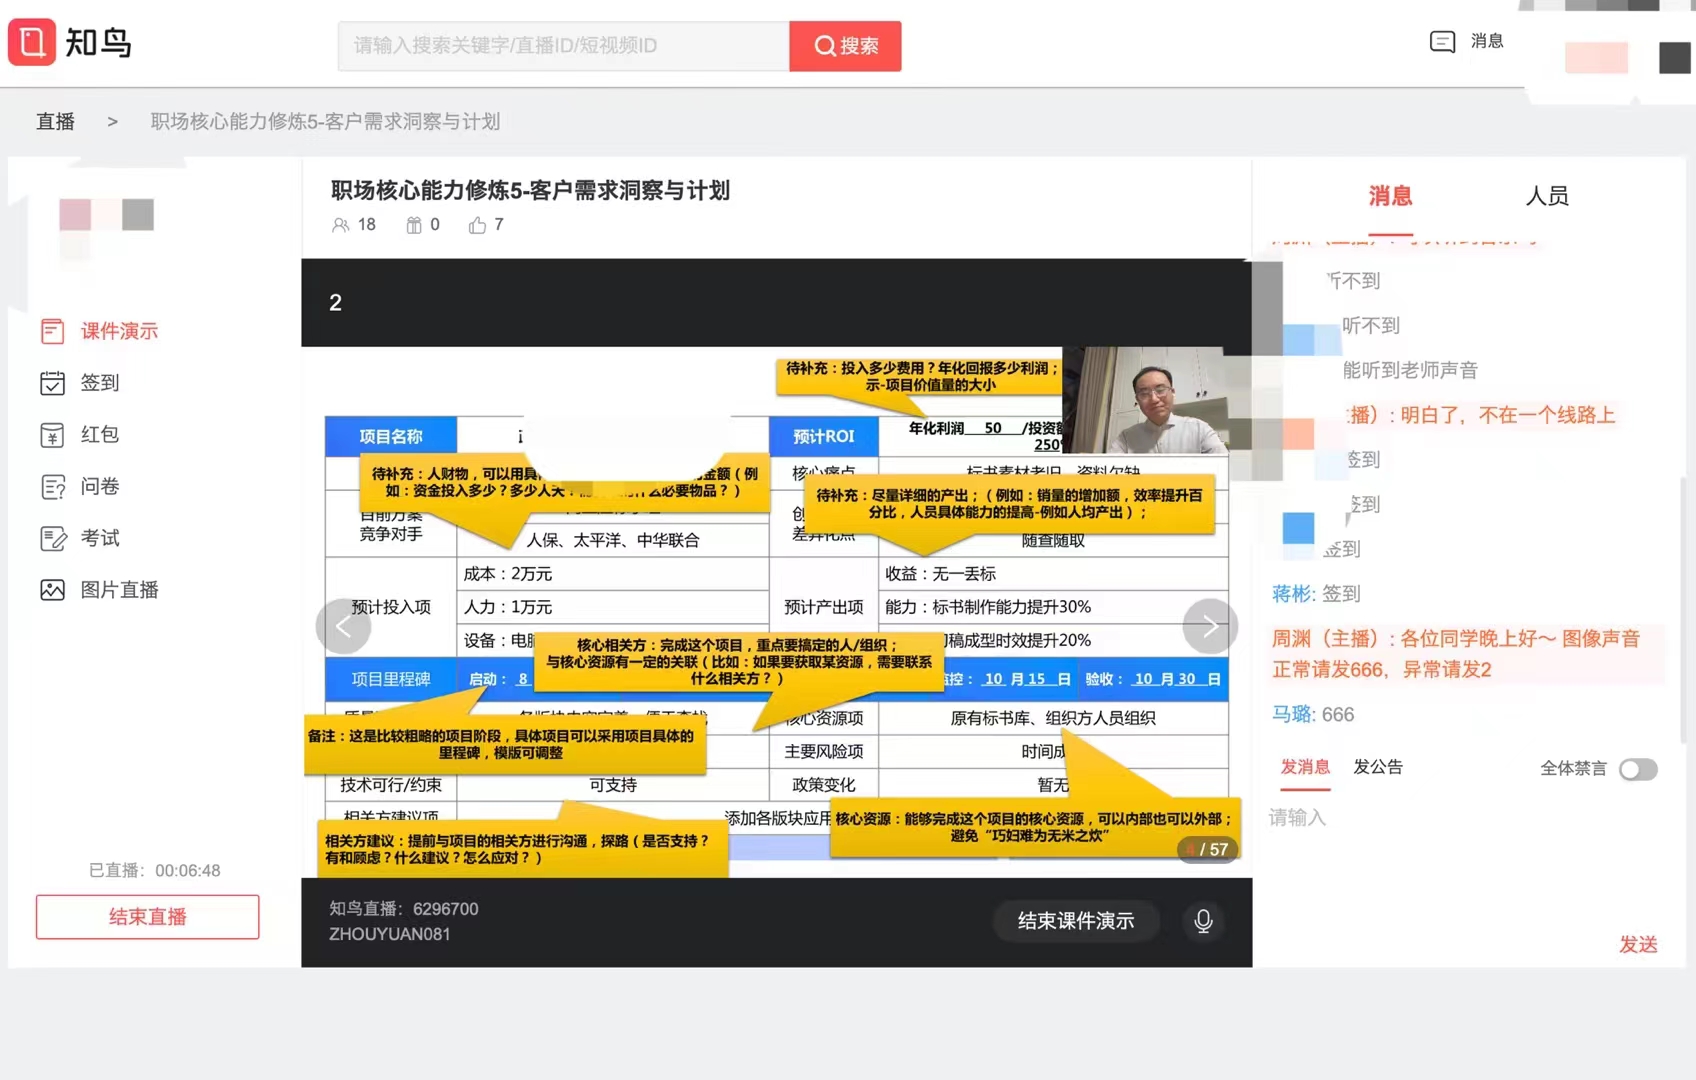Mute the microphone in the player bar

1203,921
